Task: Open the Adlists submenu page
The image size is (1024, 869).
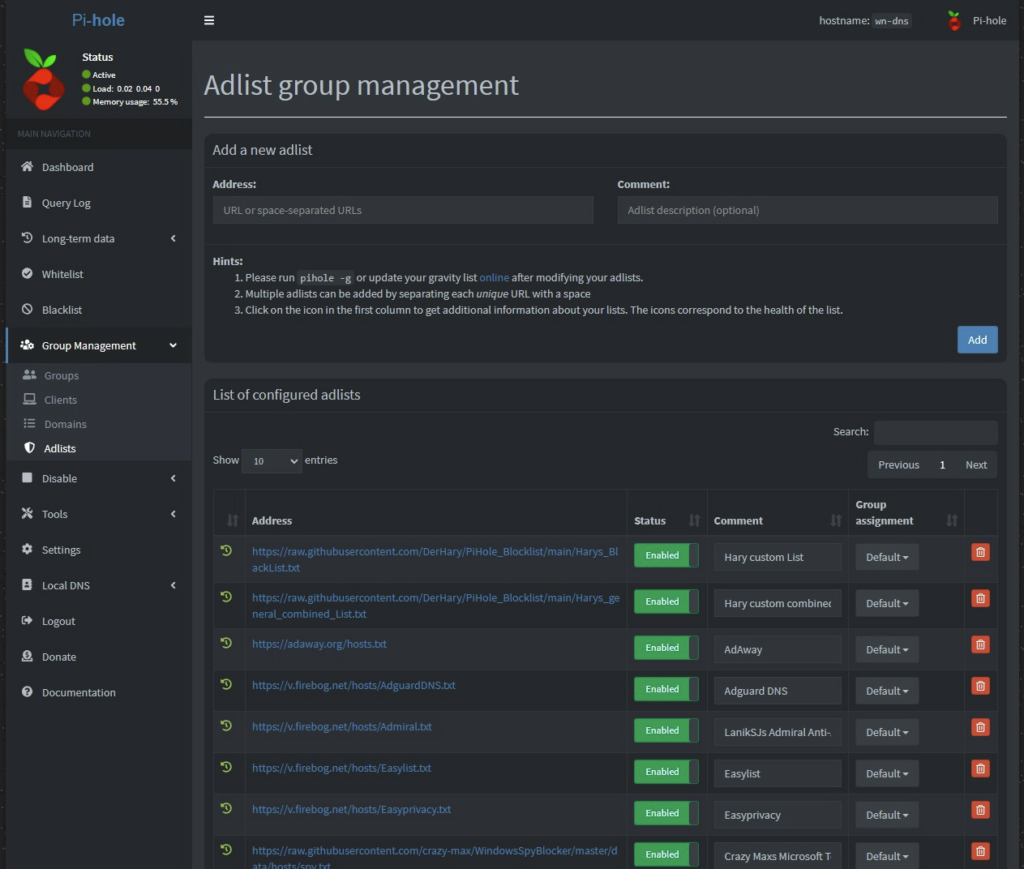Action: 59,448
